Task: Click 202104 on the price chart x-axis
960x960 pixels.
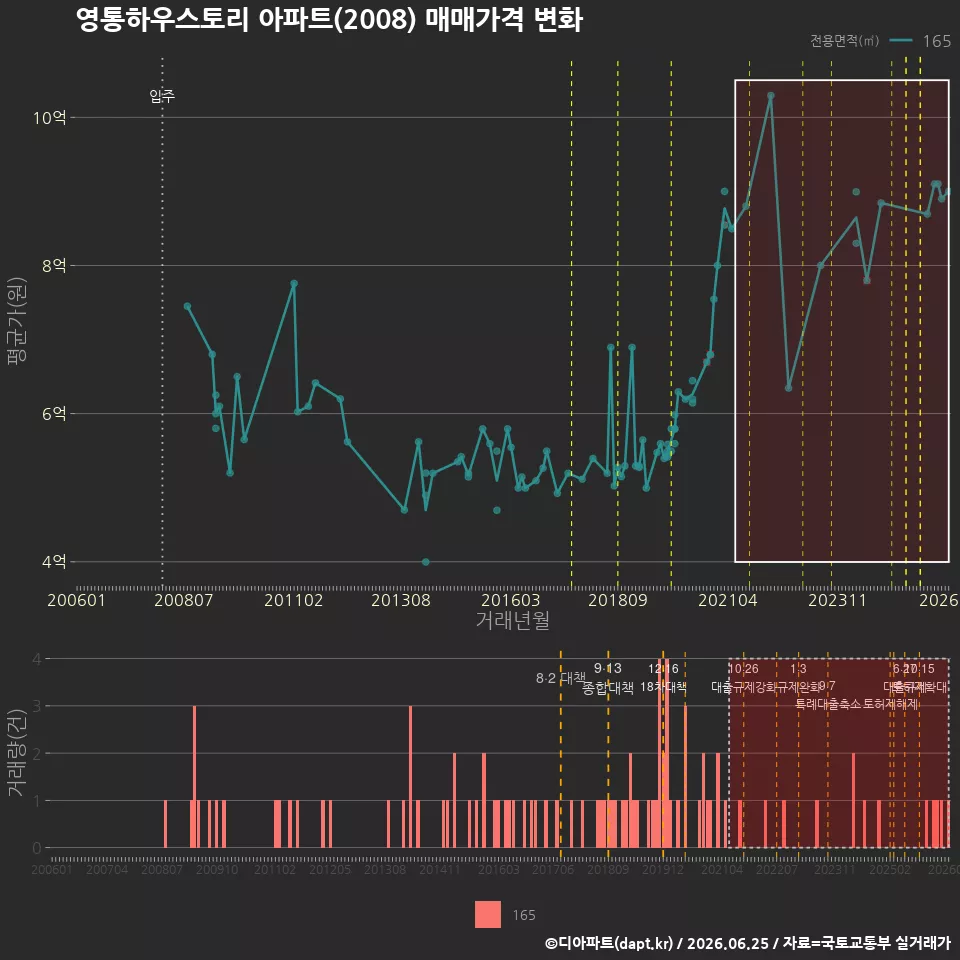Action: pos(728,600)
